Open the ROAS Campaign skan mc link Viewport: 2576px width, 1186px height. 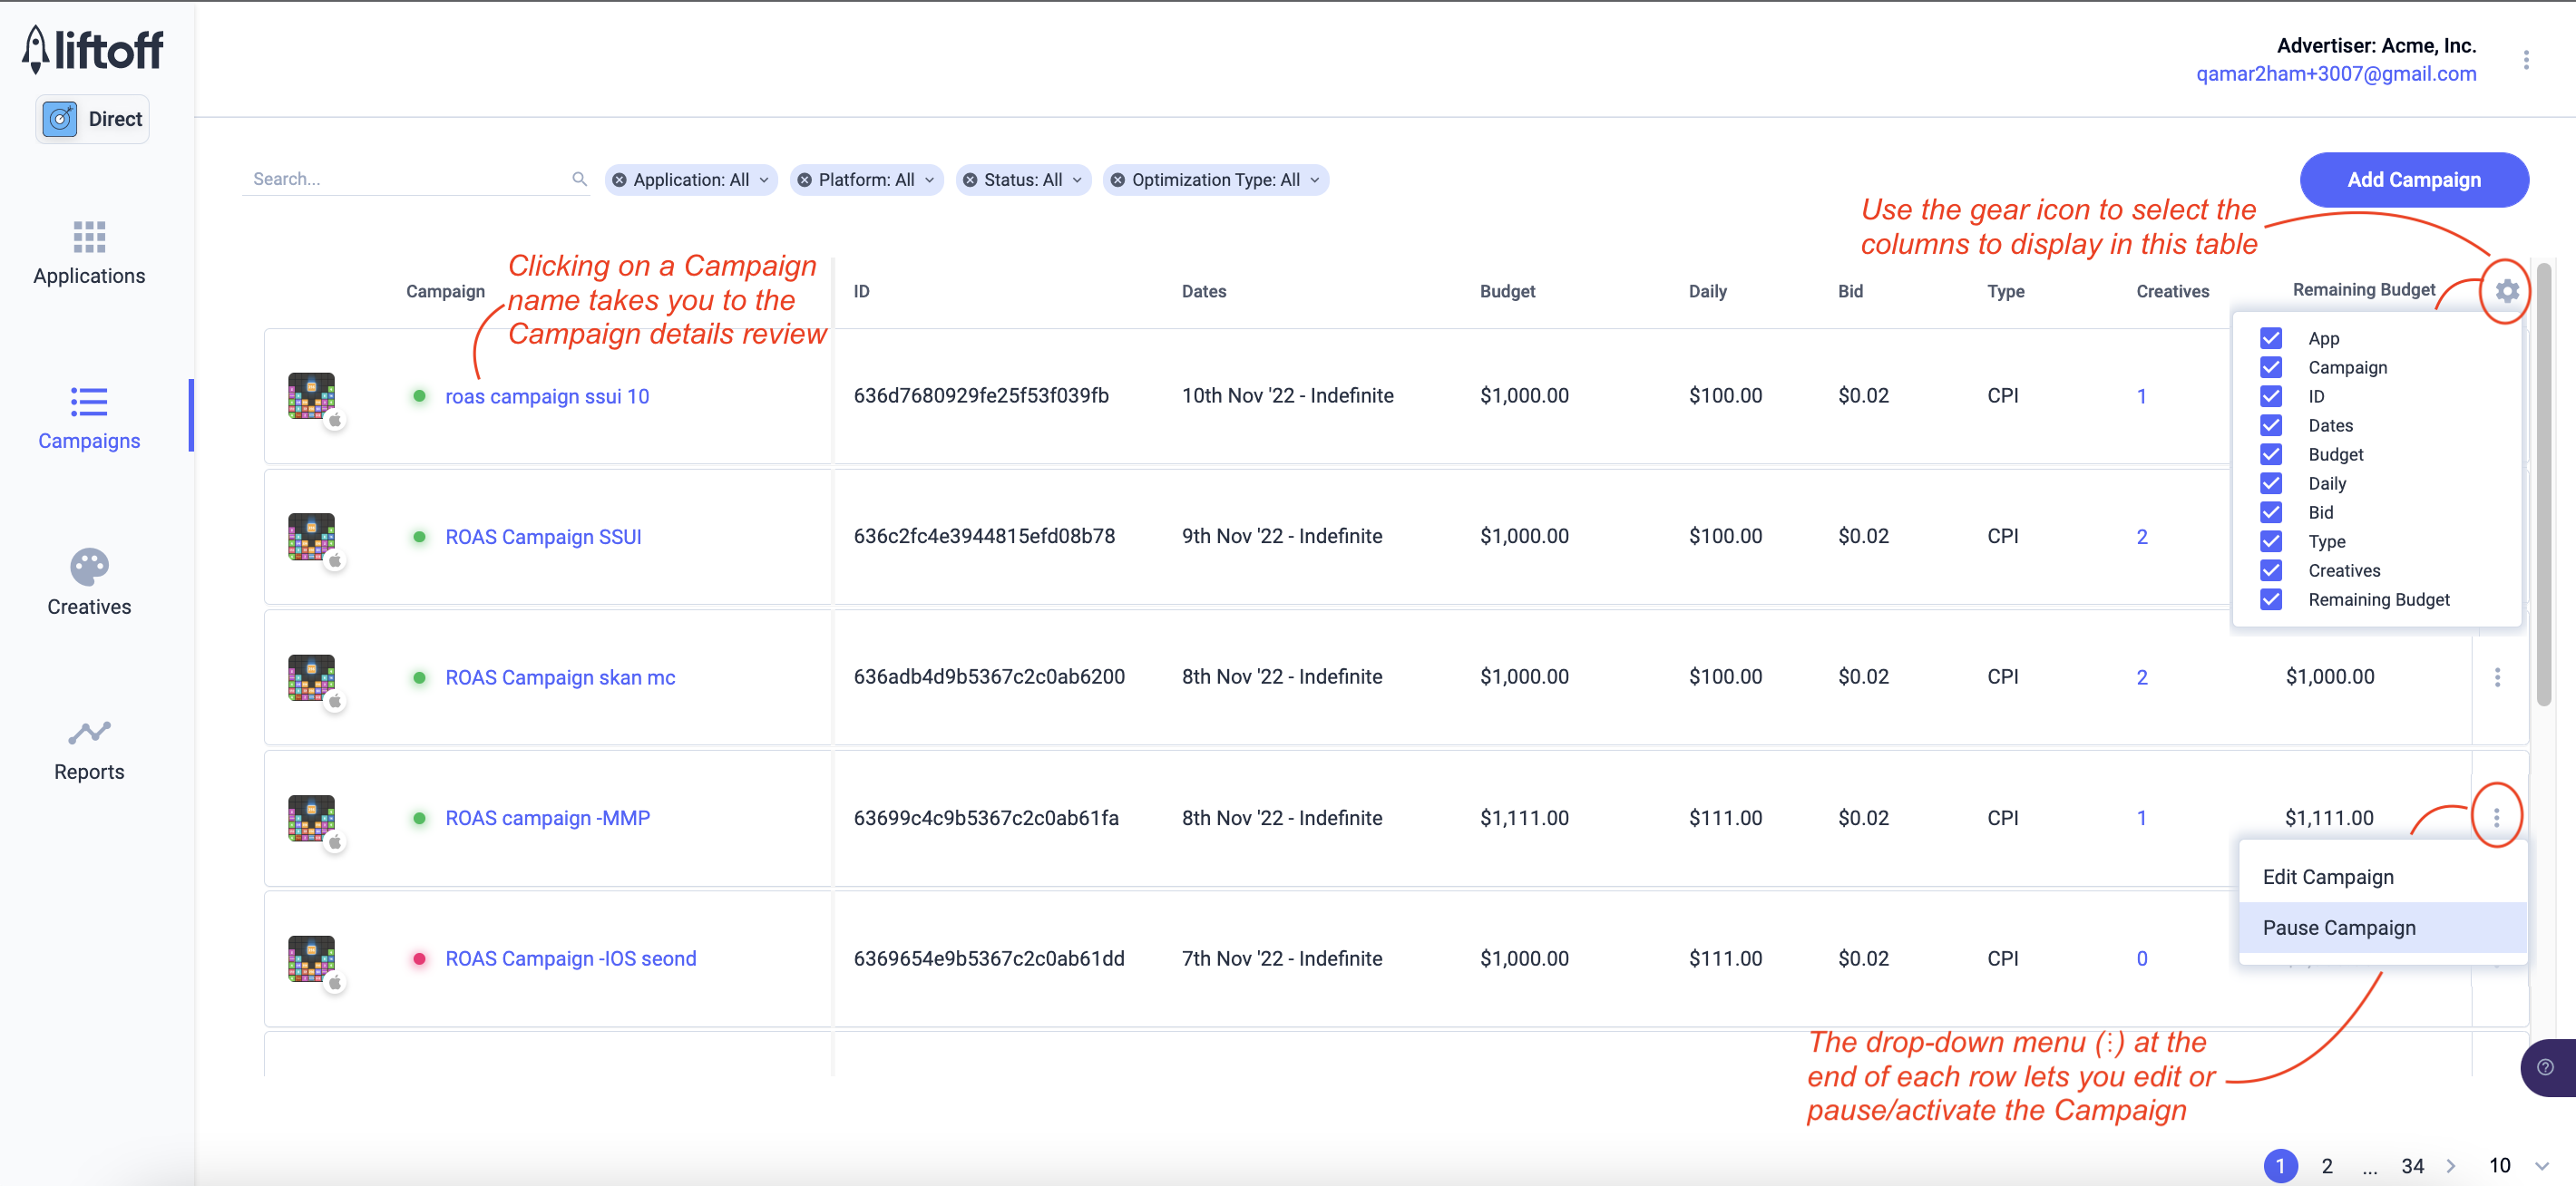pyautogui.click(x=560, y=677)
